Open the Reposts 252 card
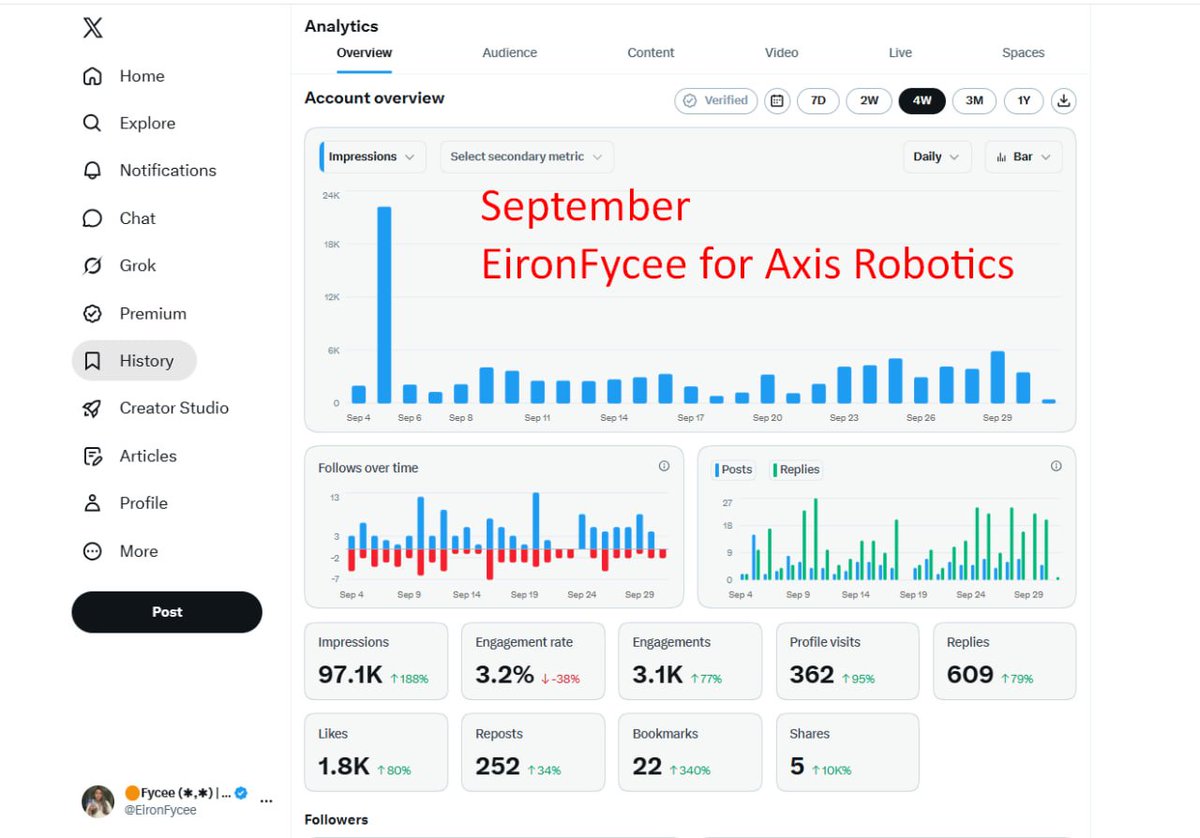Screen dimensions: 1200x838 click(533, 752)
